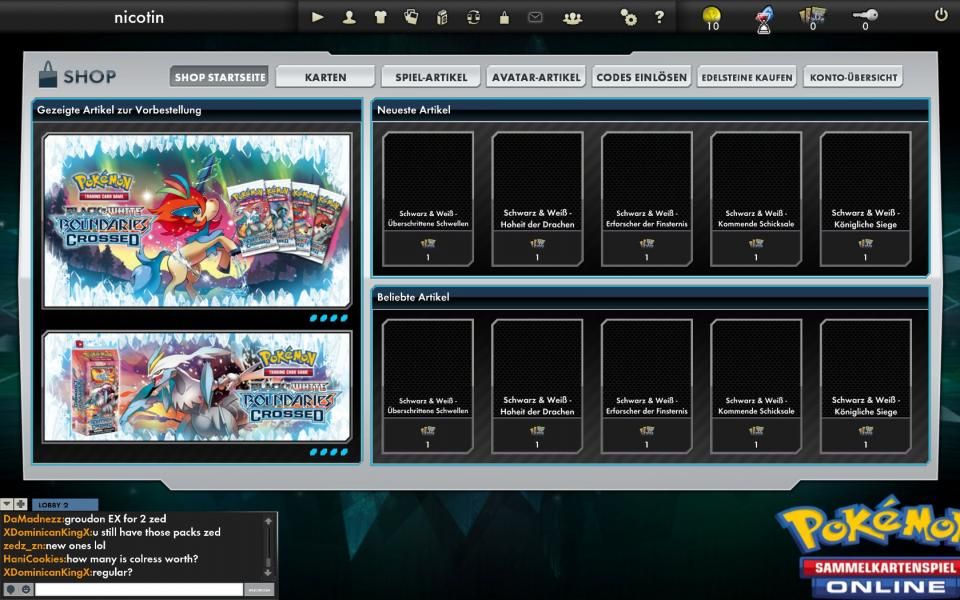Click the speech bubble icon beside chat input
Image resolution: width=960 pixels, height=600 pixels.
[x=11, y=590]
